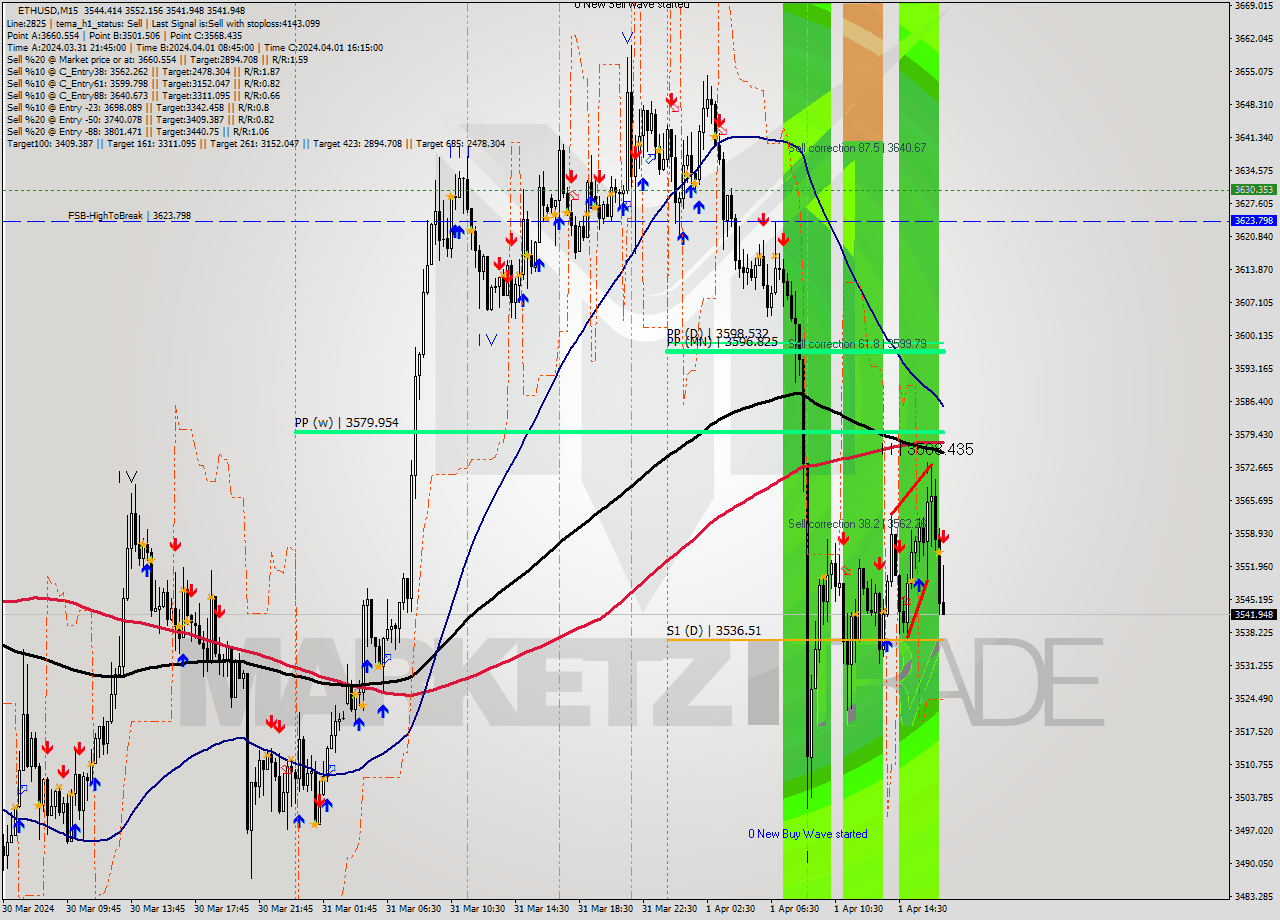
Task: Select the green 3630.353 price tag
Action: point(1253,189)
